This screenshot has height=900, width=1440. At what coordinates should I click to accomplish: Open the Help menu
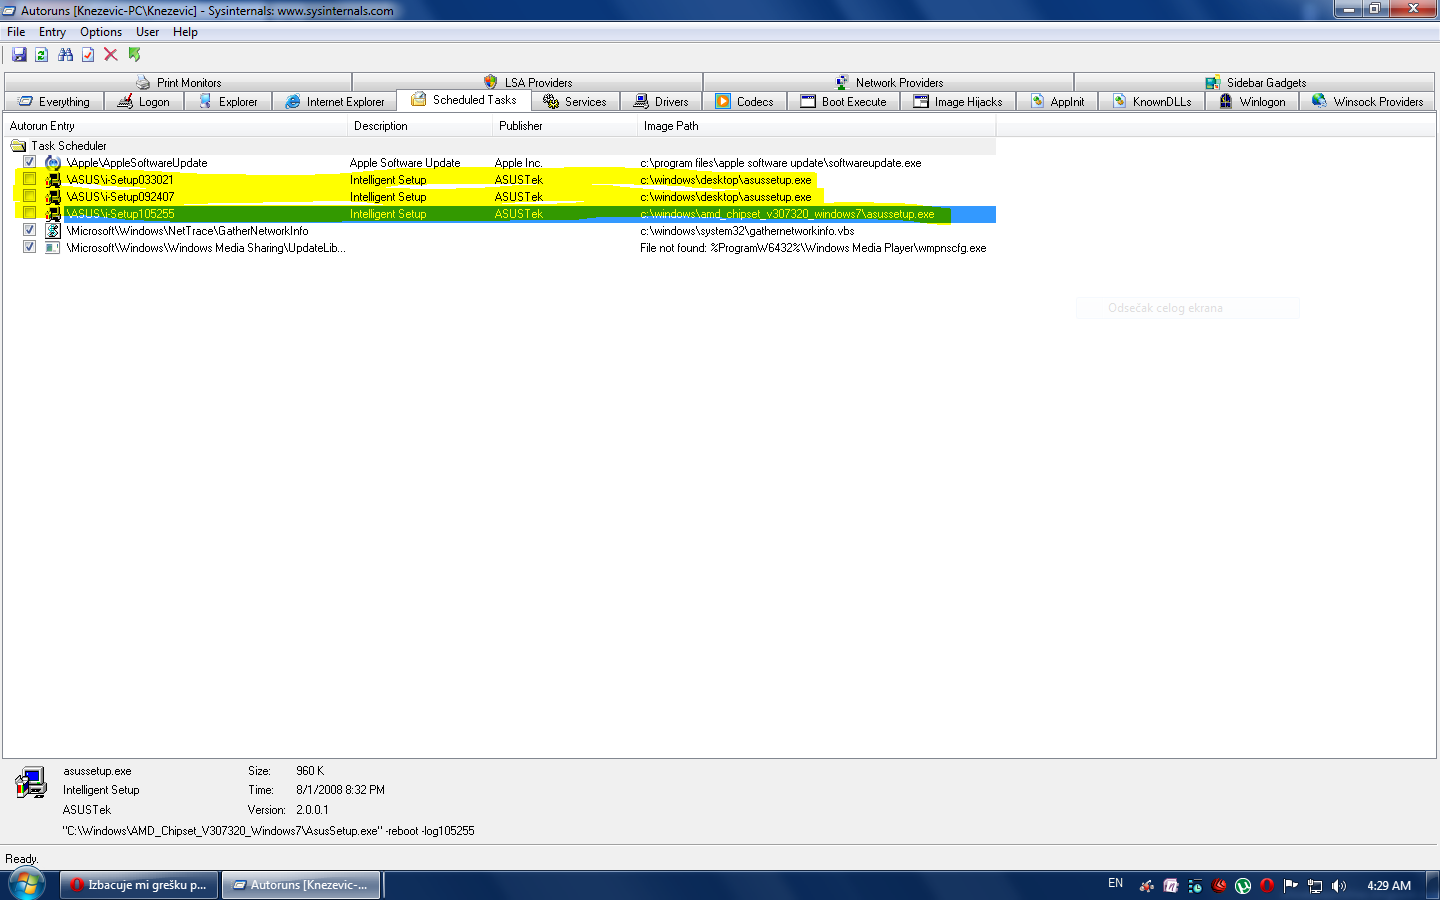(185, 32)
